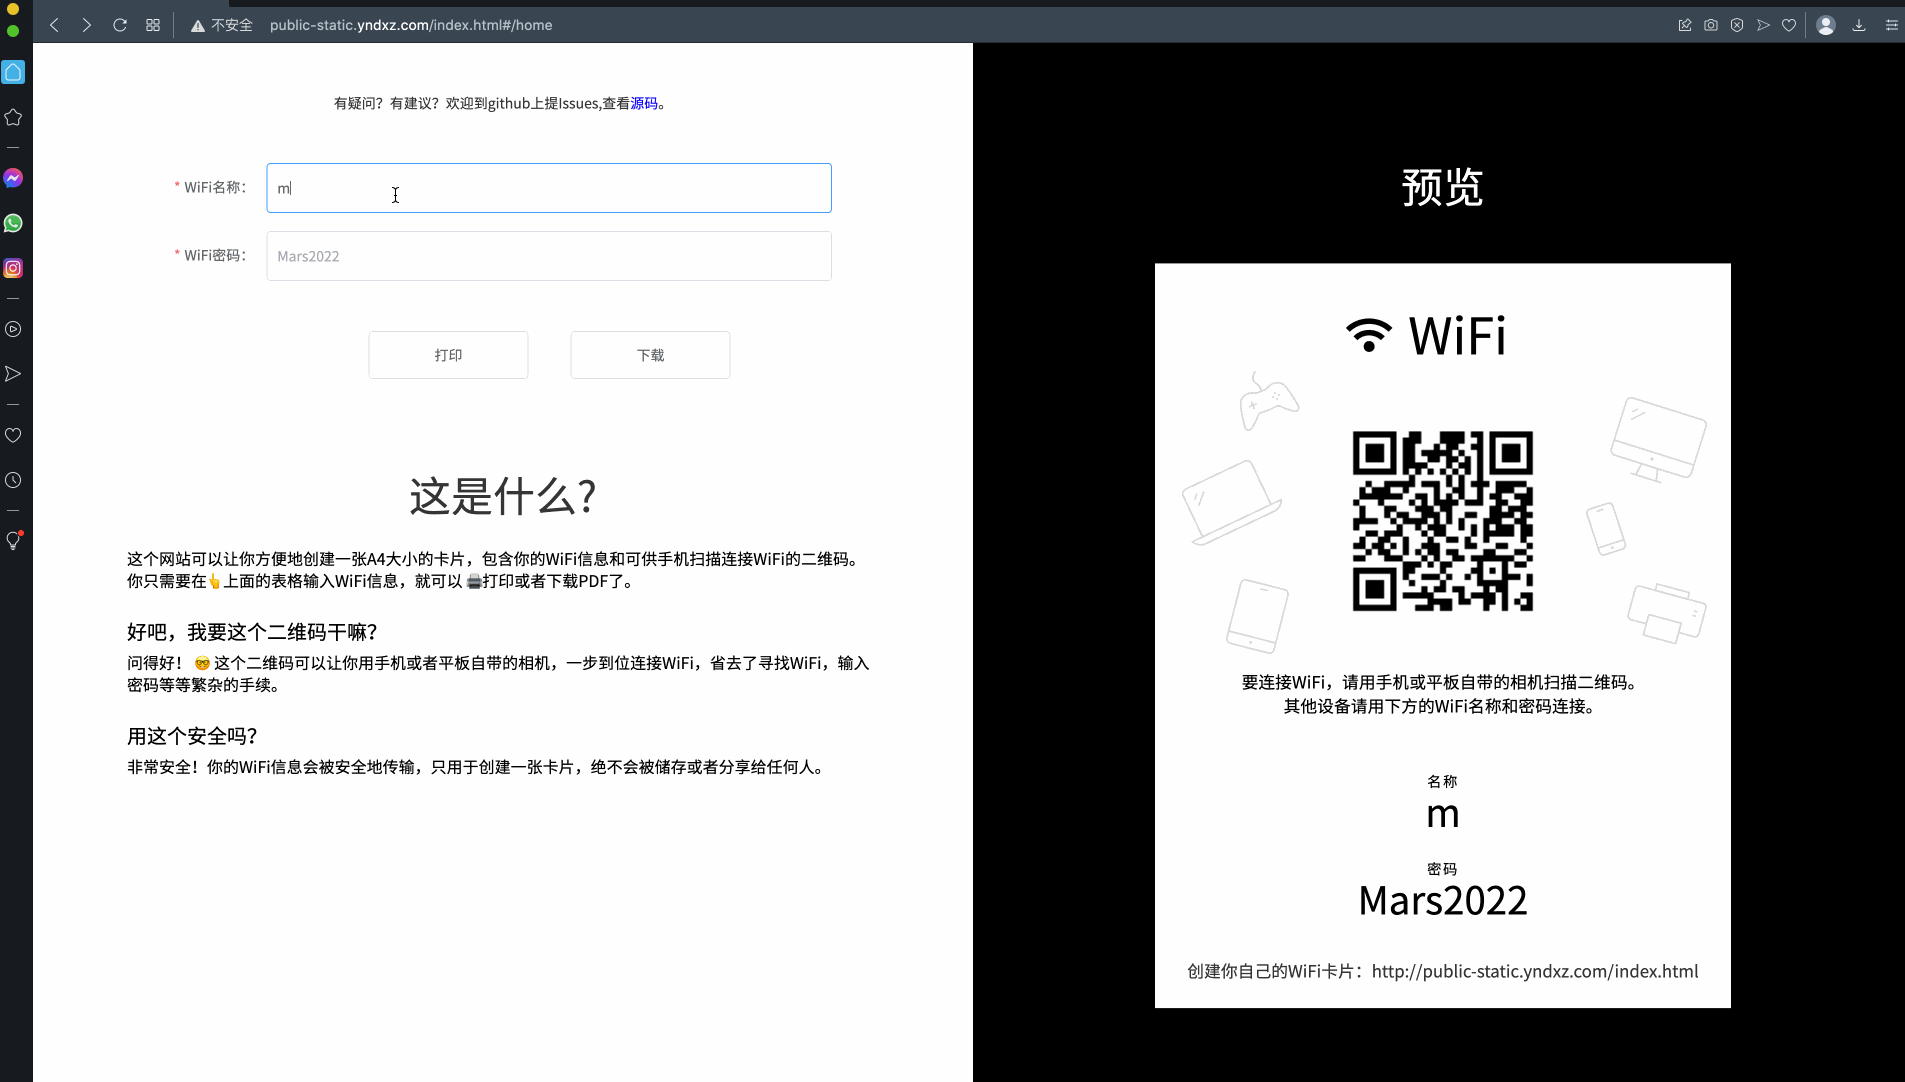1905x1082 pixels.
Task: Favorite this page via the heart icon
Action: tap(1789, 25)
